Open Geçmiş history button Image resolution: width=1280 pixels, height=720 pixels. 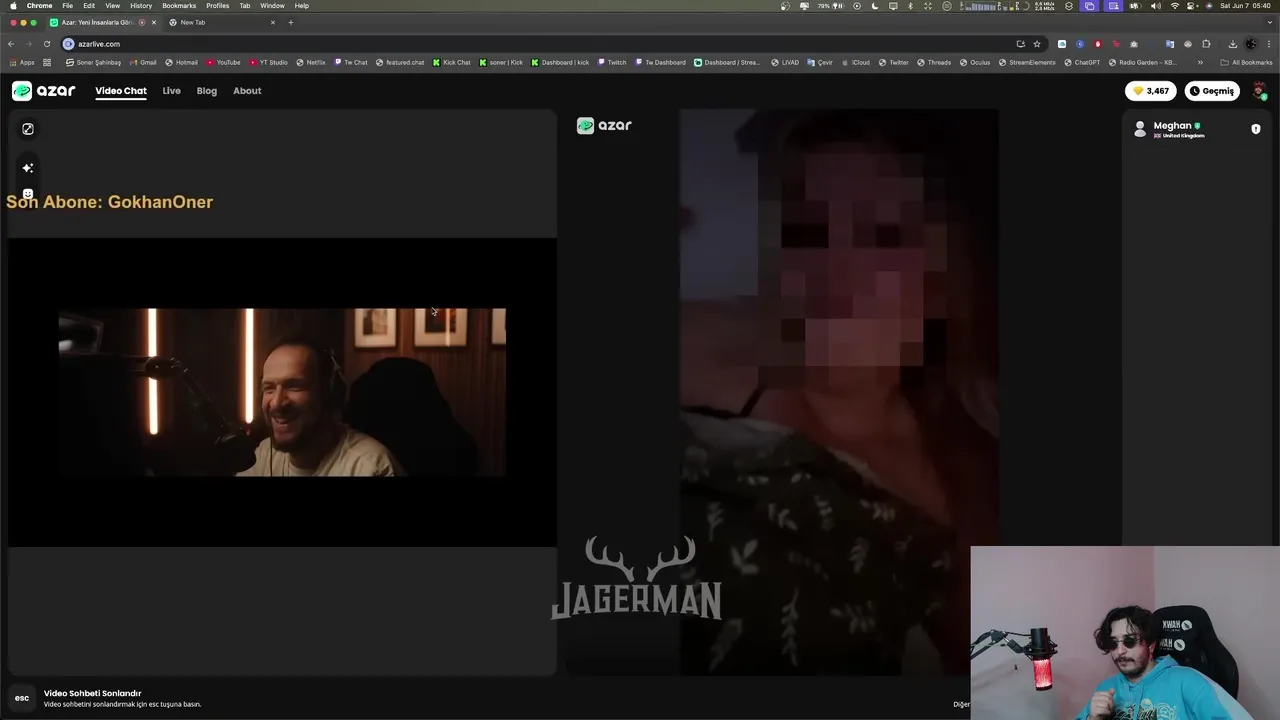pyautogui.click(x=1212, y=91)
